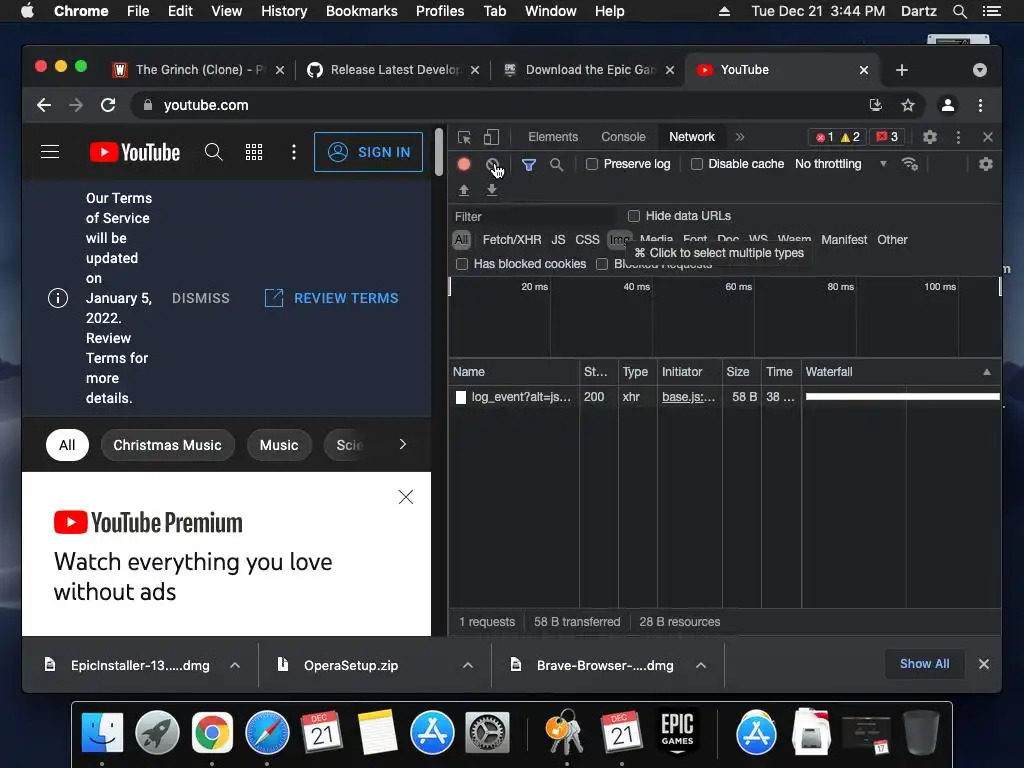Screen dimensions: 1024x768
Task: Check Has blocked cookies
Action: (x=462, y=264)
